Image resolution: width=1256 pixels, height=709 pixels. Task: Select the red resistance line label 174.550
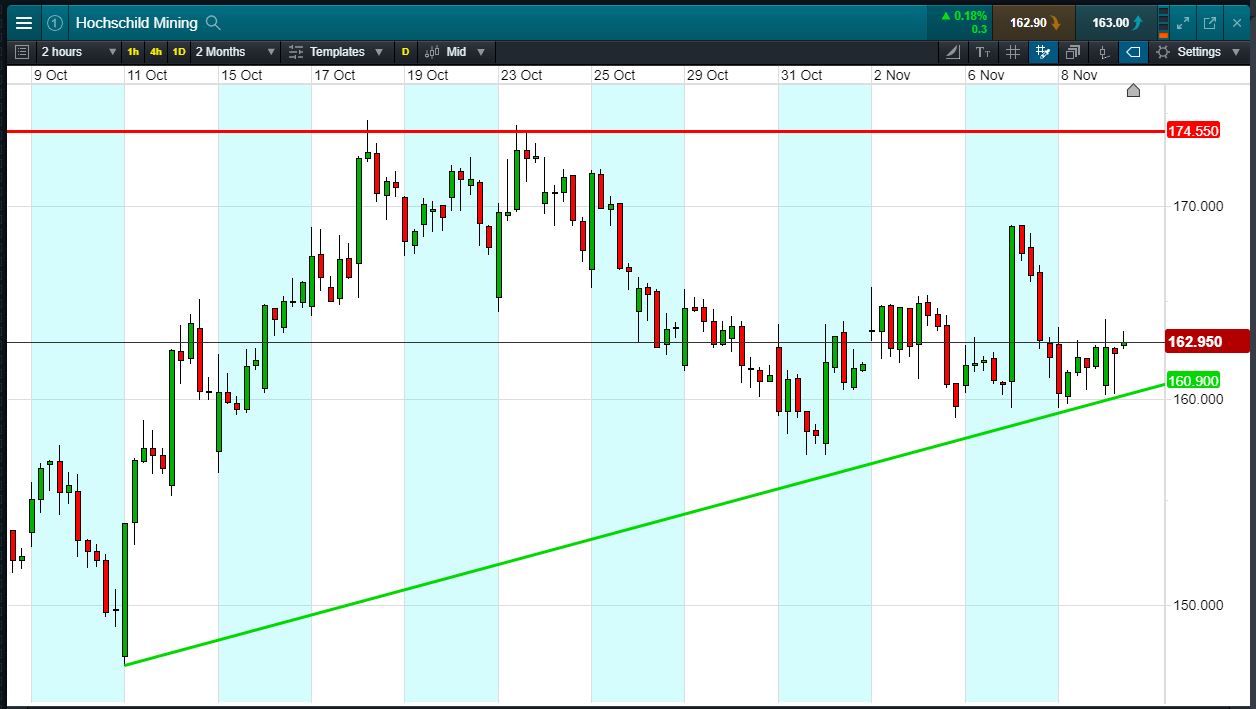pos(1193,131)
